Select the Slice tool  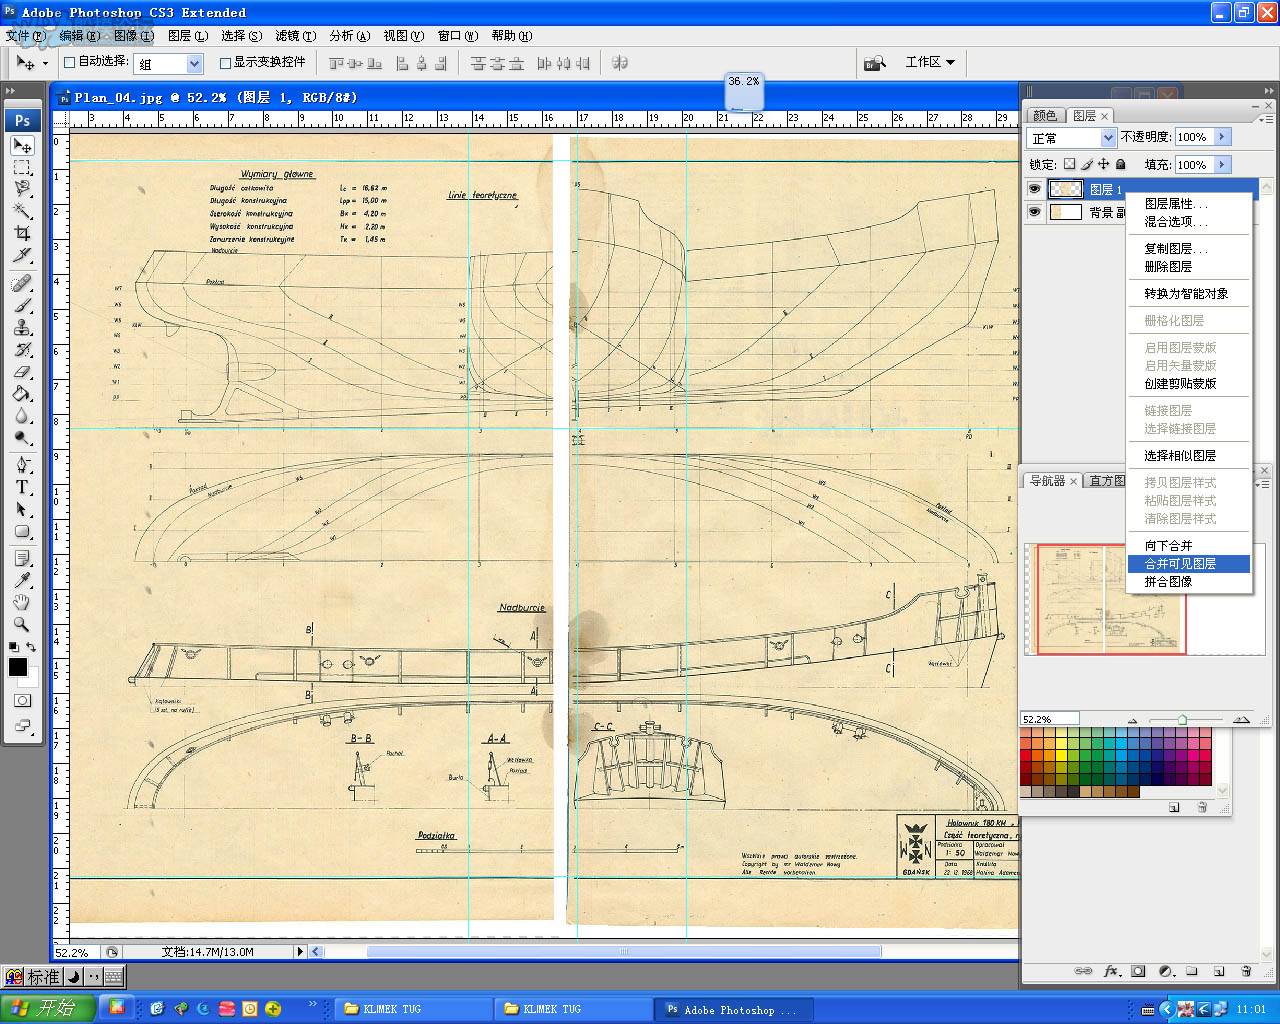(22, 255)
